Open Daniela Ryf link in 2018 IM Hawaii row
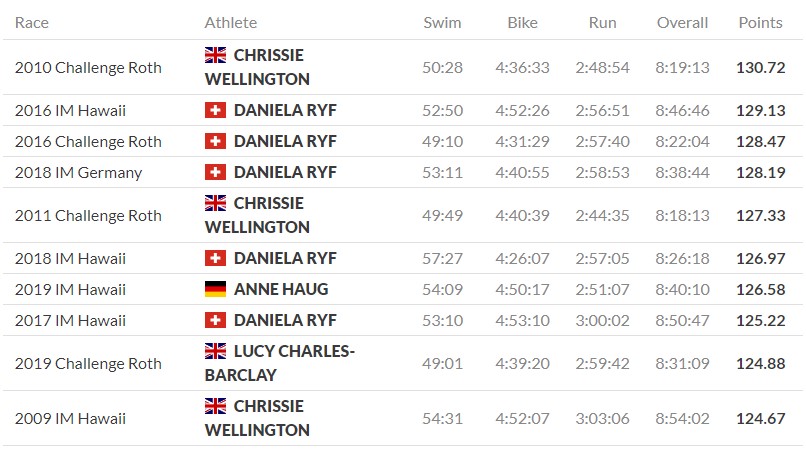 click(x=285, y=258)
